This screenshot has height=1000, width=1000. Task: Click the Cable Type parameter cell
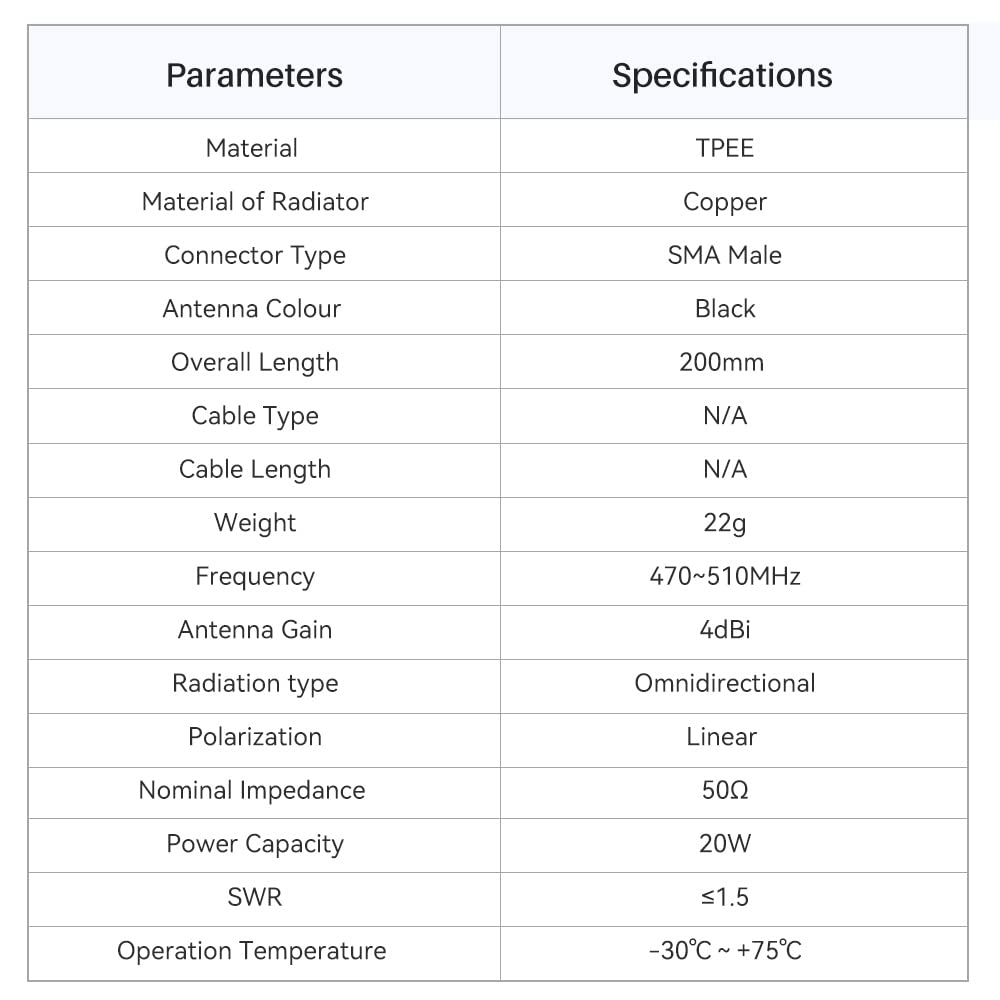(x=264, y=416)
